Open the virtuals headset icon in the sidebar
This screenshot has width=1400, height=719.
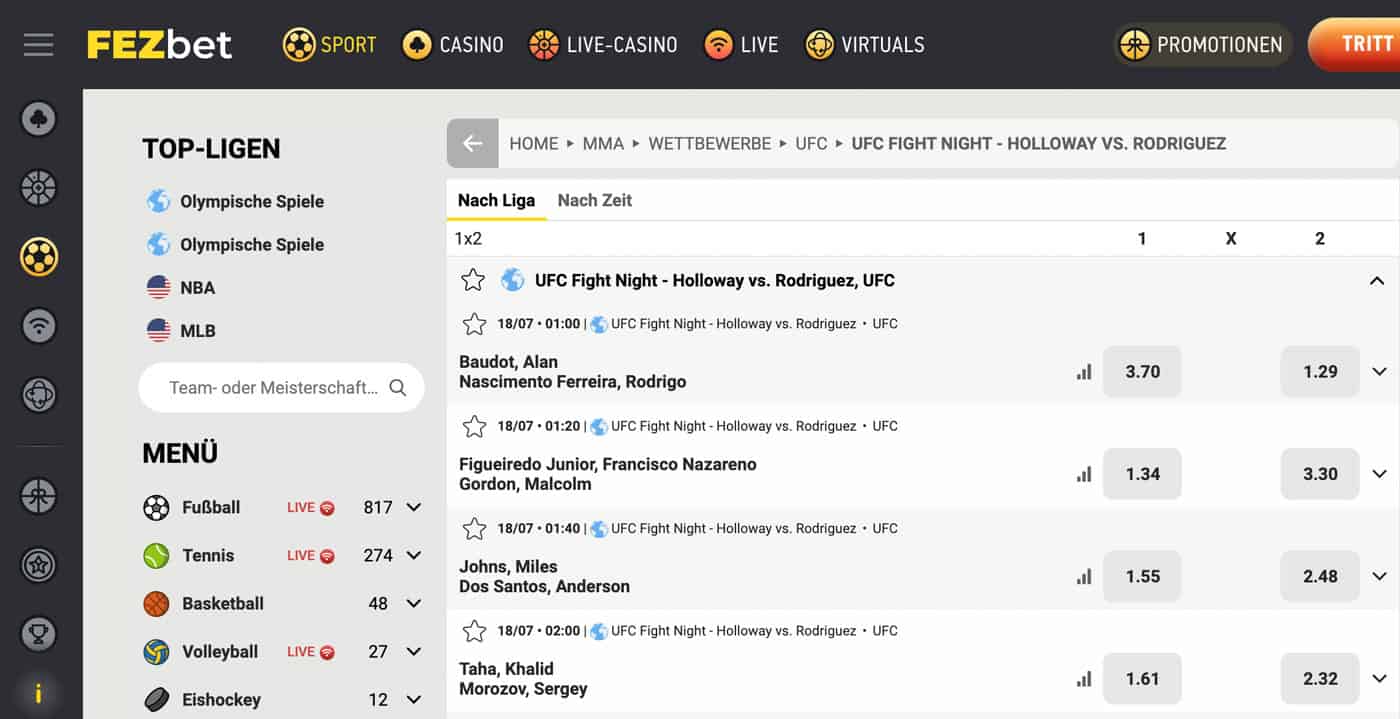(x=39, y=395)
